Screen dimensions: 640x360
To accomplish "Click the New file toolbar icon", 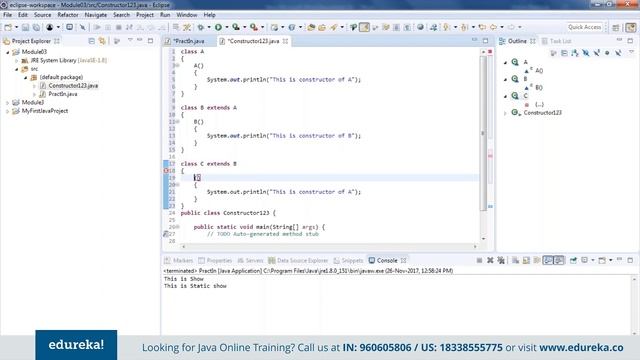I will (8, 27).
